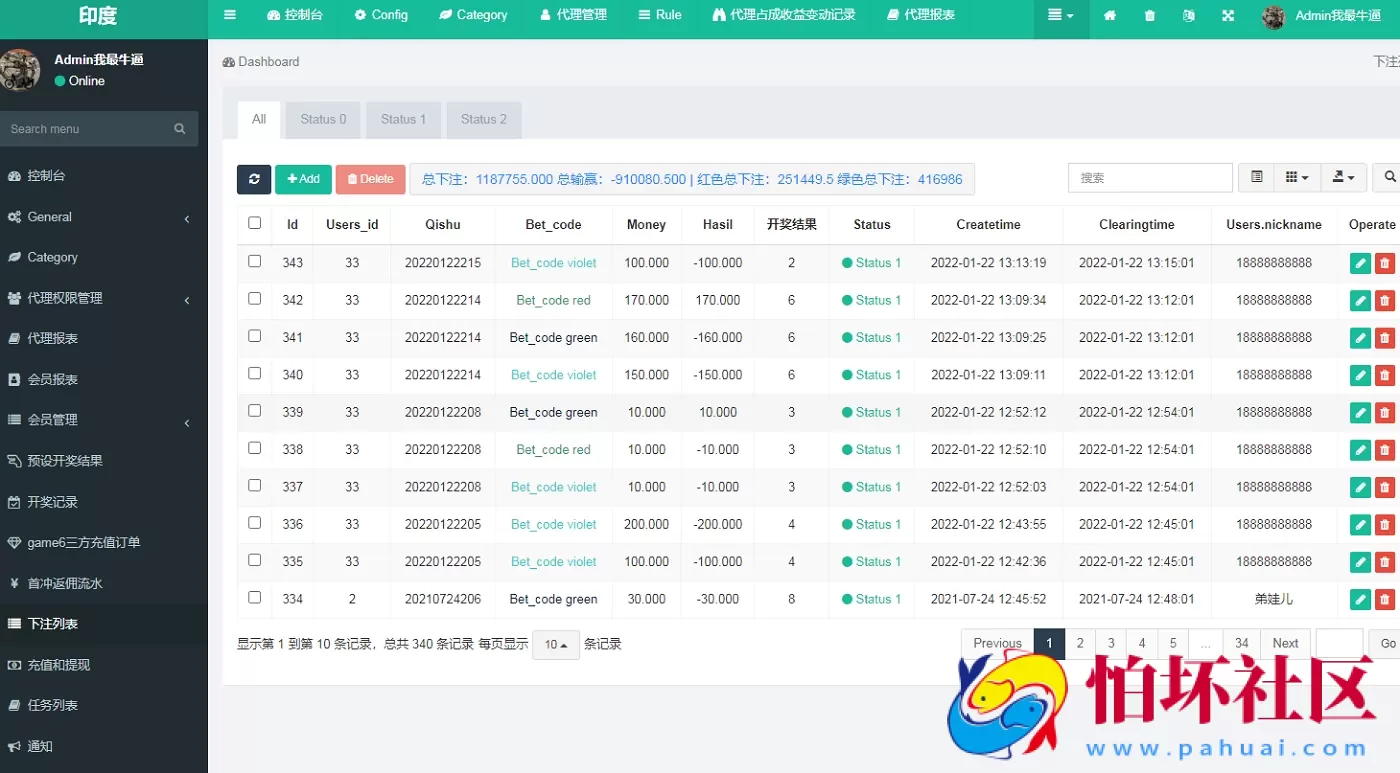1400x773 pixels.
Task: Click the trash icon in the top bar
Action: click(x=1148, y=16)
